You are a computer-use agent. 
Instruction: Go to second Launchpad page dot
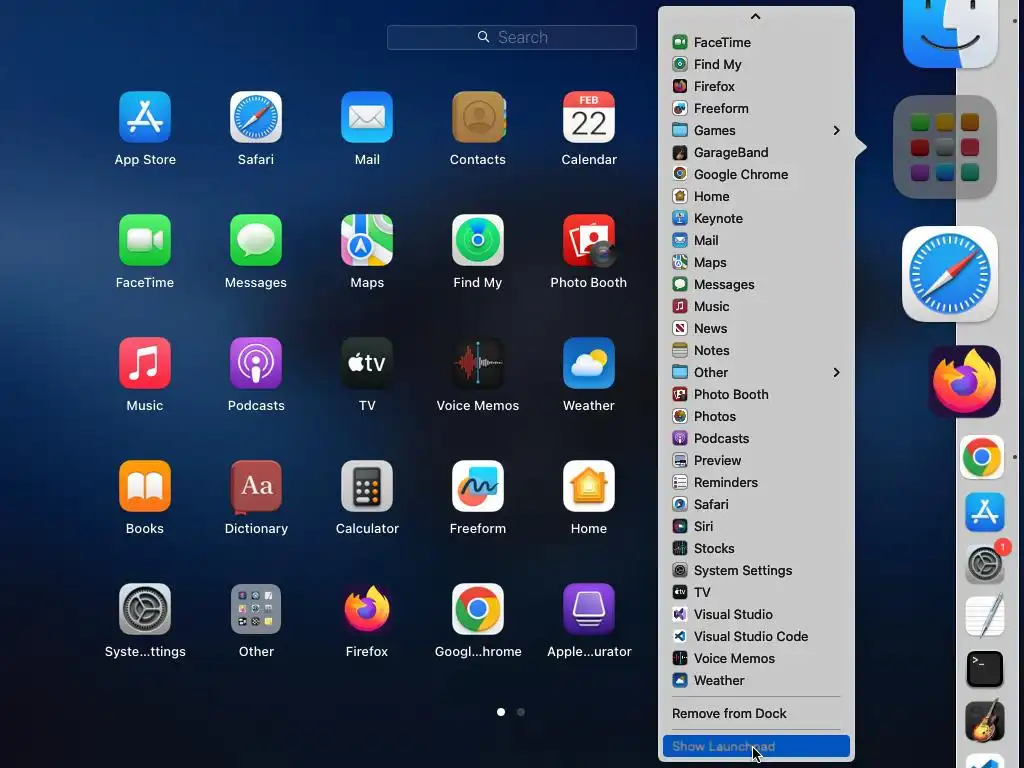pos(520,712)
